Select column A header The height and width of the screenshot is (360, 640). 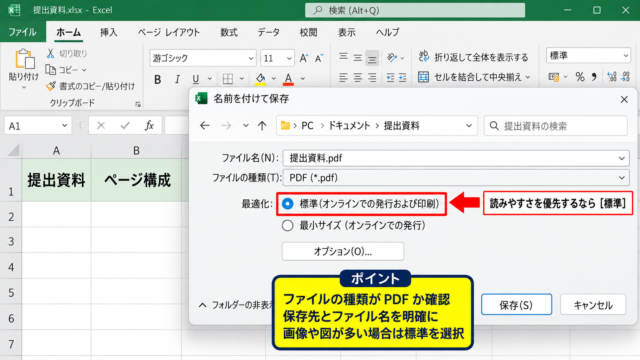pyautogui.click(x=56, y=151)
